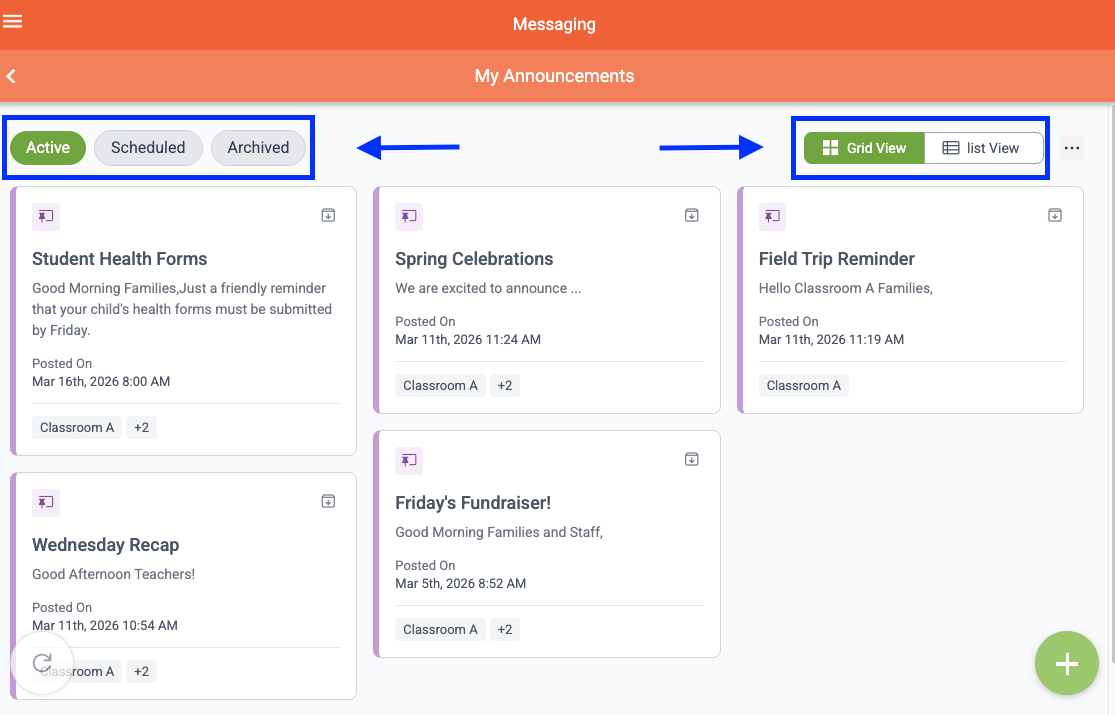1115x715 pixels.
Task: Archive the Wednesday Recap announcement
Action: coord(328,501)
